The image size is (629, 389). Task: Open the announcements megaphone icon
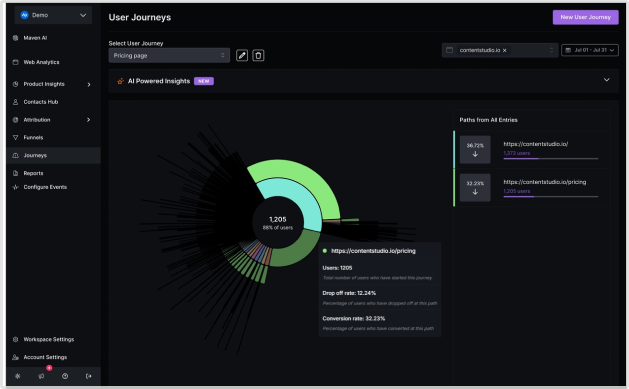(41, 376)
